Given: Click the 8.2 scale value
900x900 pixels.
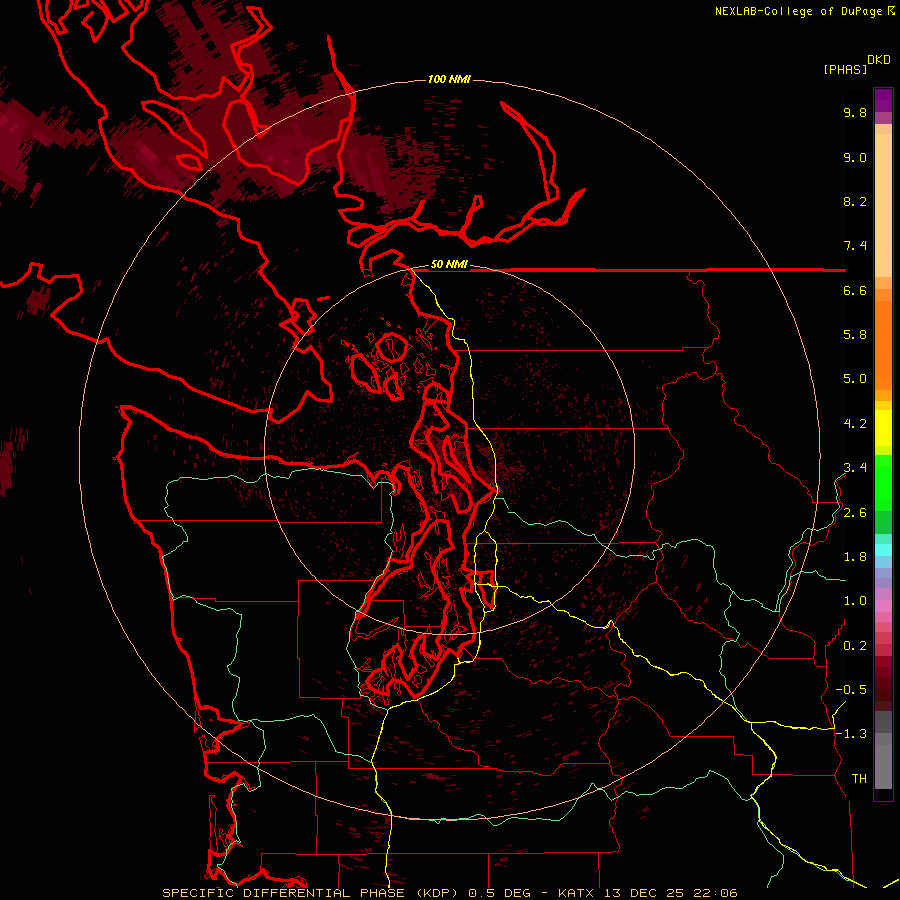Looking at the screenshot, I should click(855, 201).
